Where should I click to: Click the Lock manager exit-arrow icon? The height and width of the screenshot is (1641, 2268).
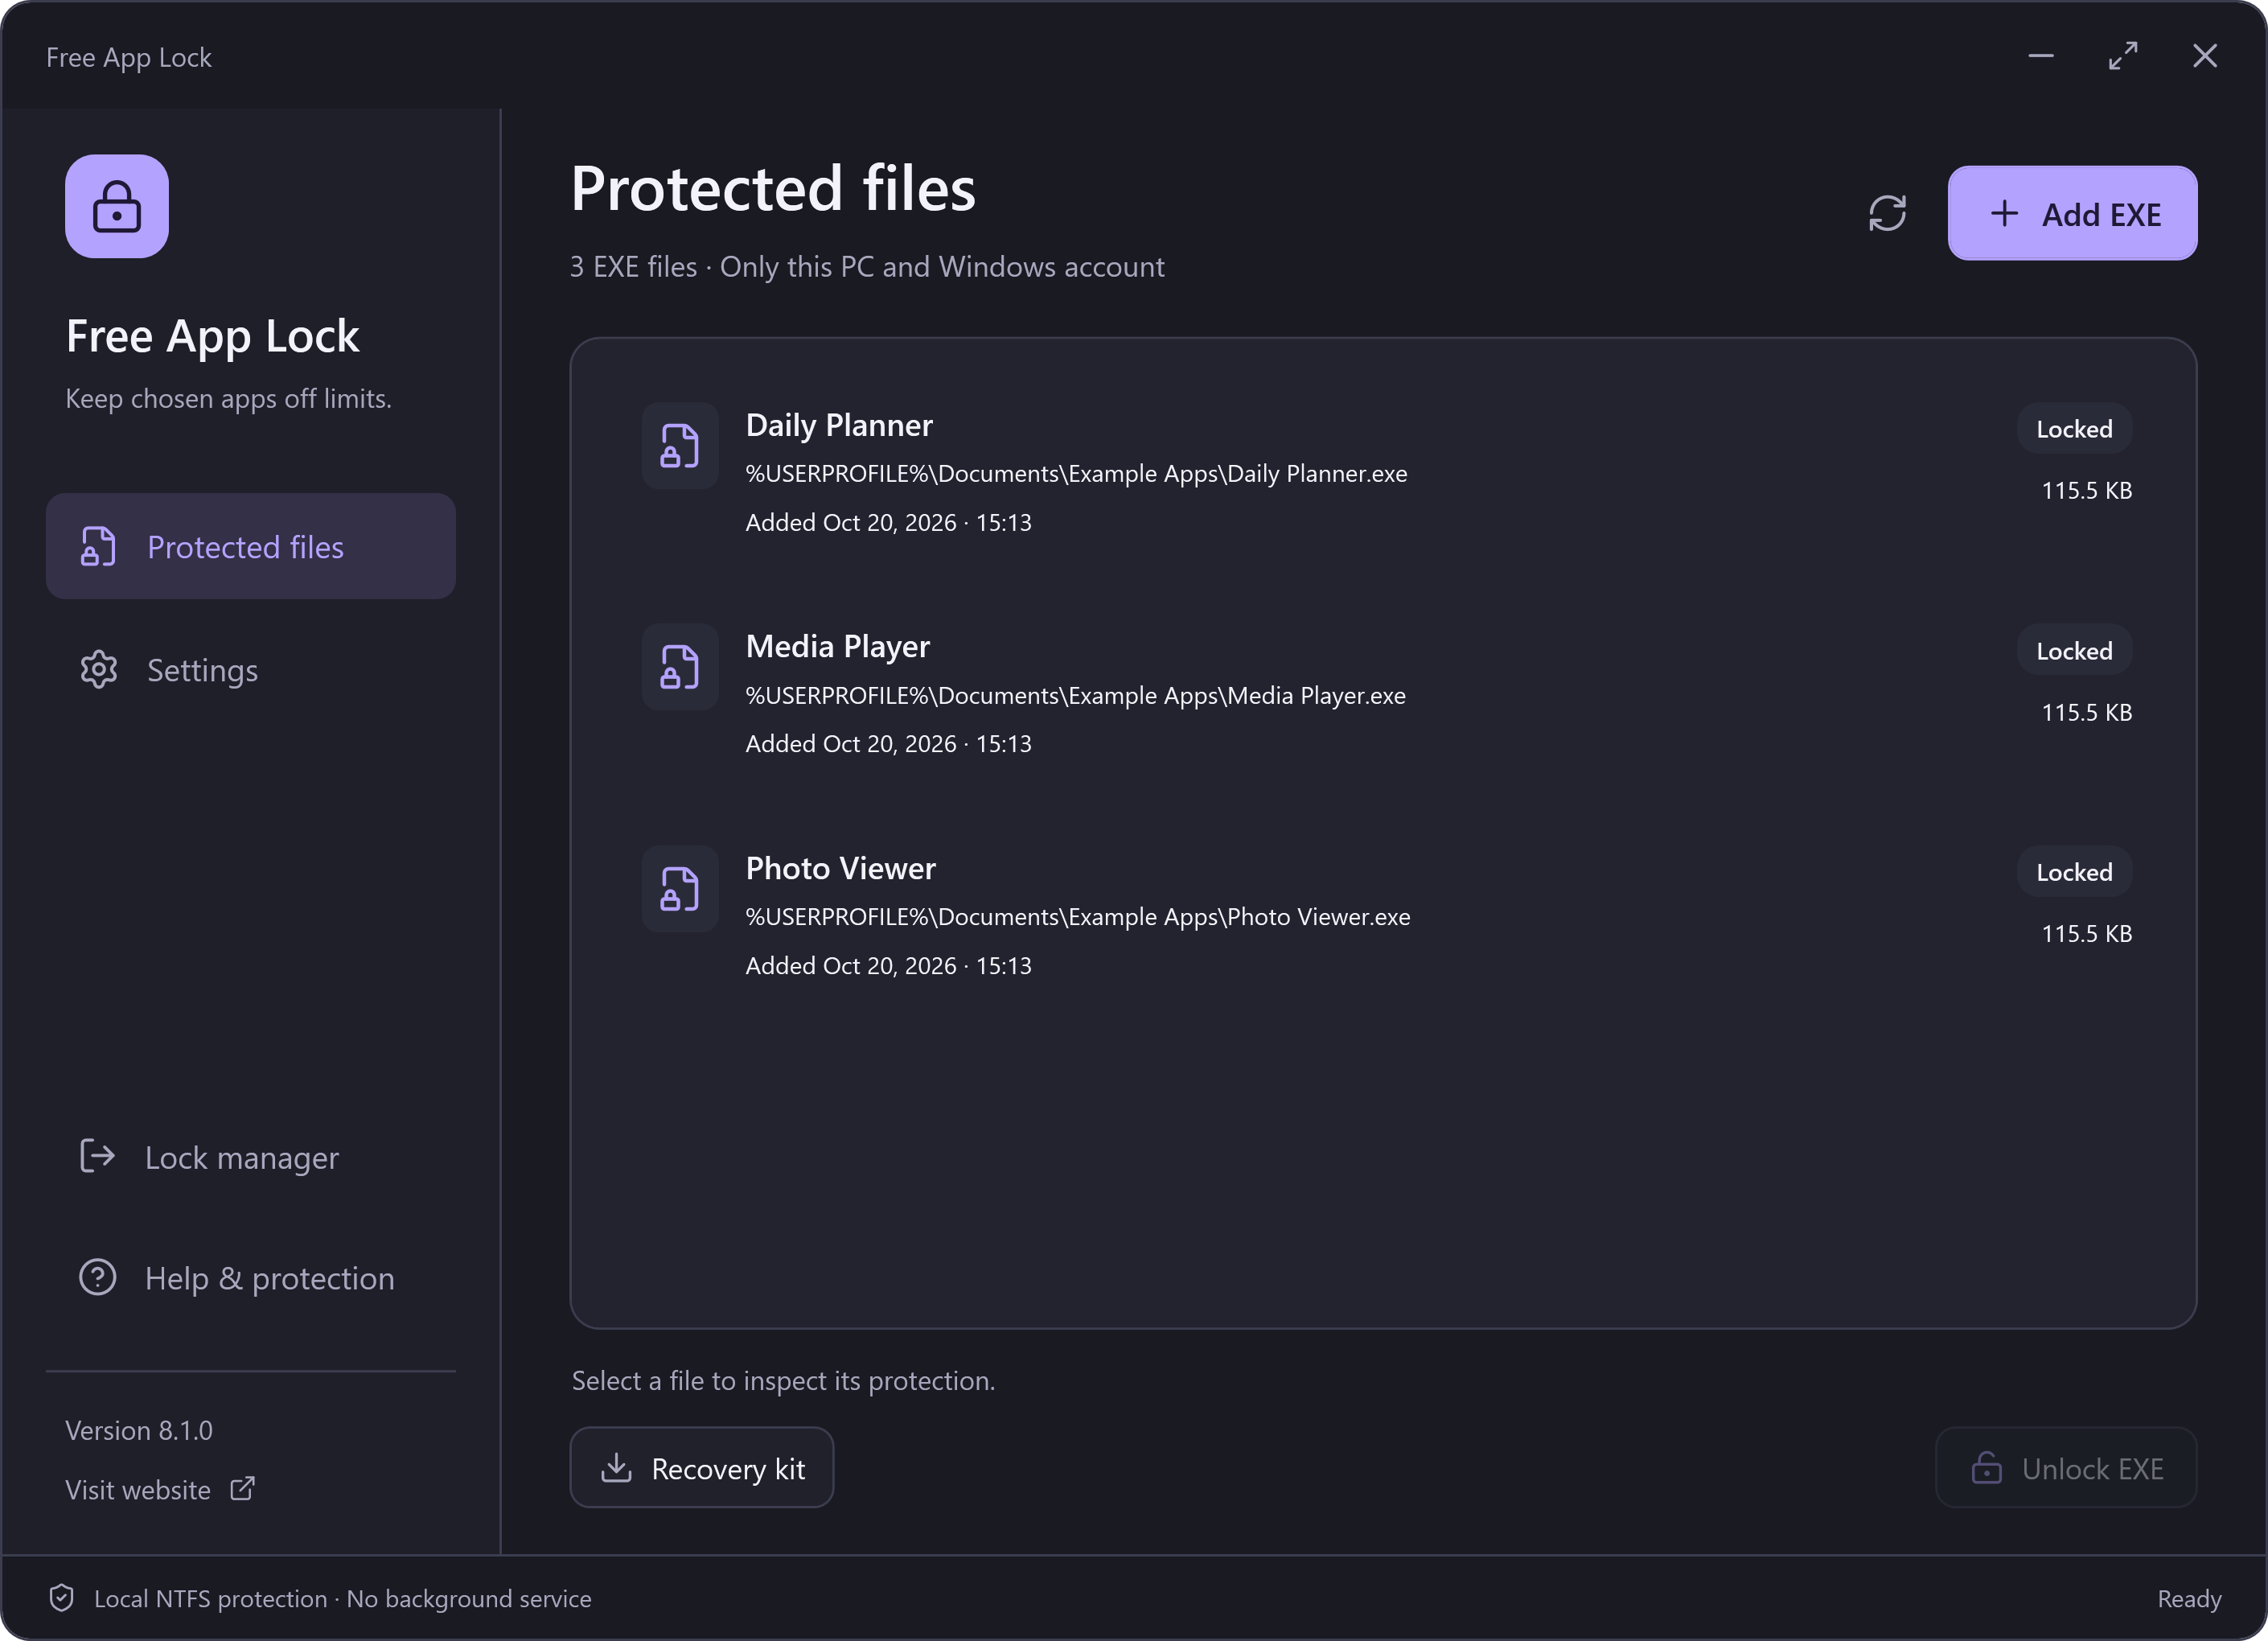[x=97, y=1156]
